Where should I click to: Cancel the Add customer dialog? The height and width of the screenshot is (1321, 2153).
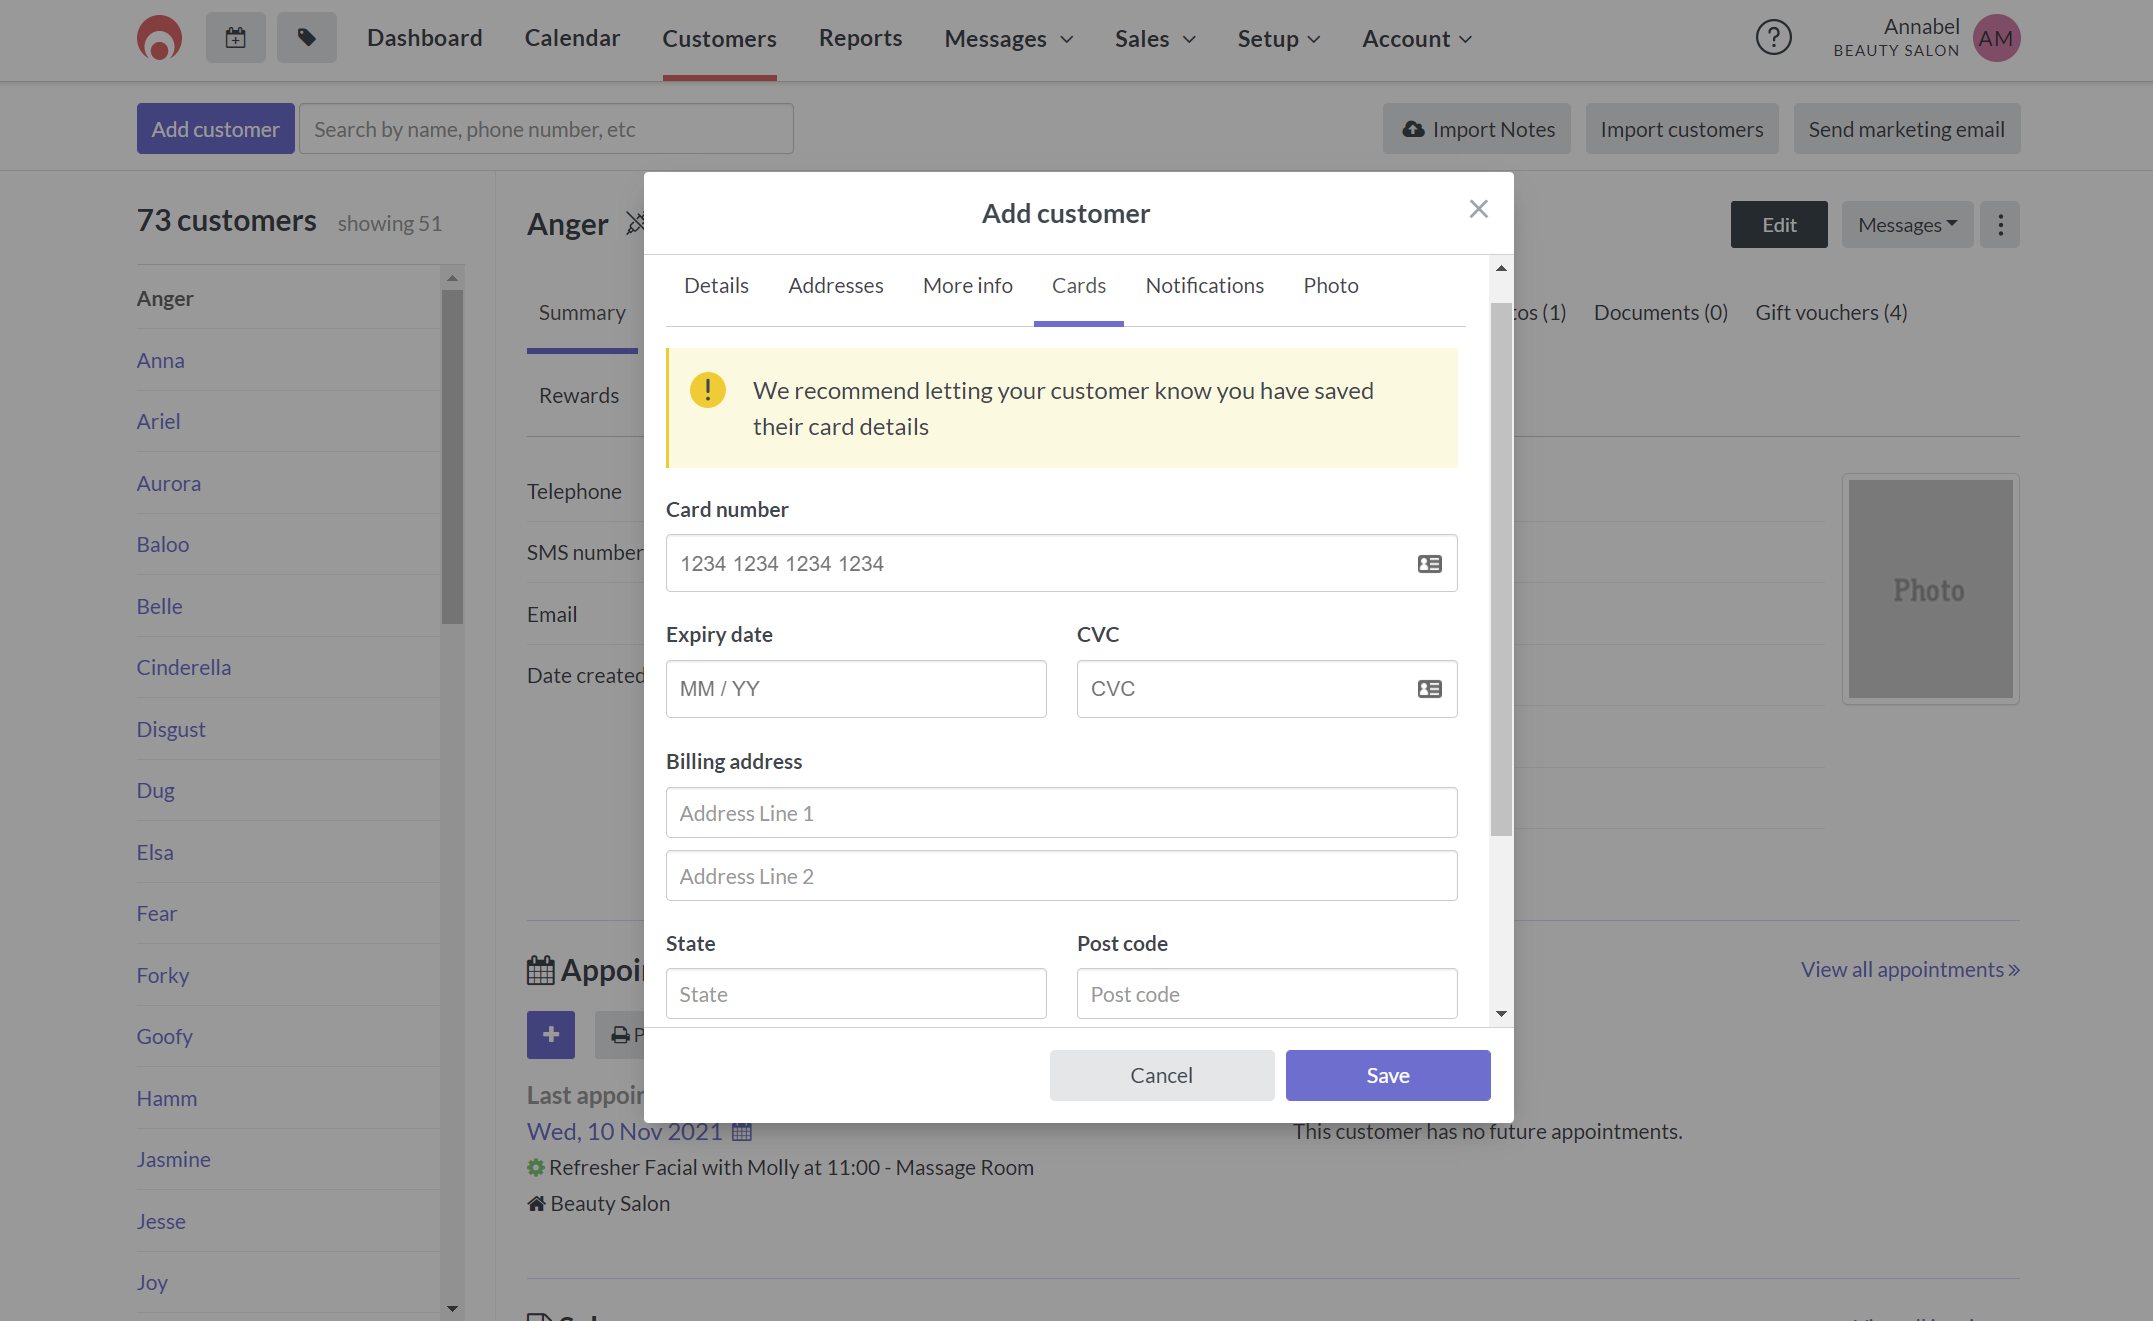tap(1161, 1076)
